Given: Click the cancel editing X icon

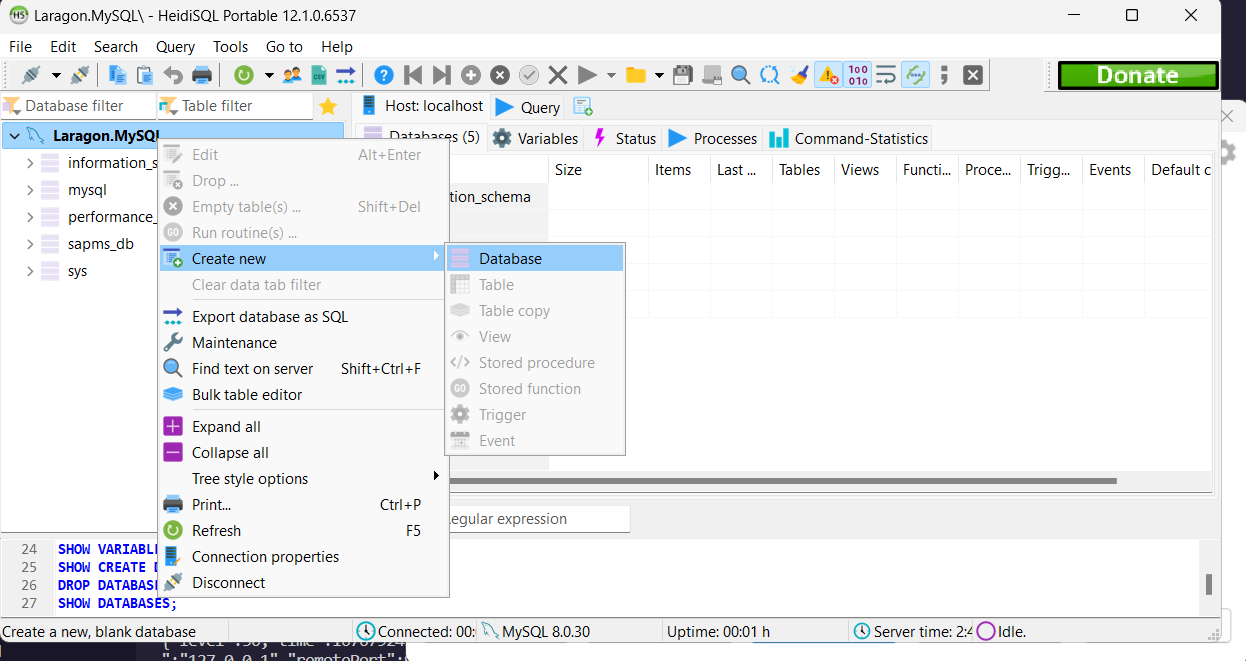Looking at the screenshot, I should 558,75.
